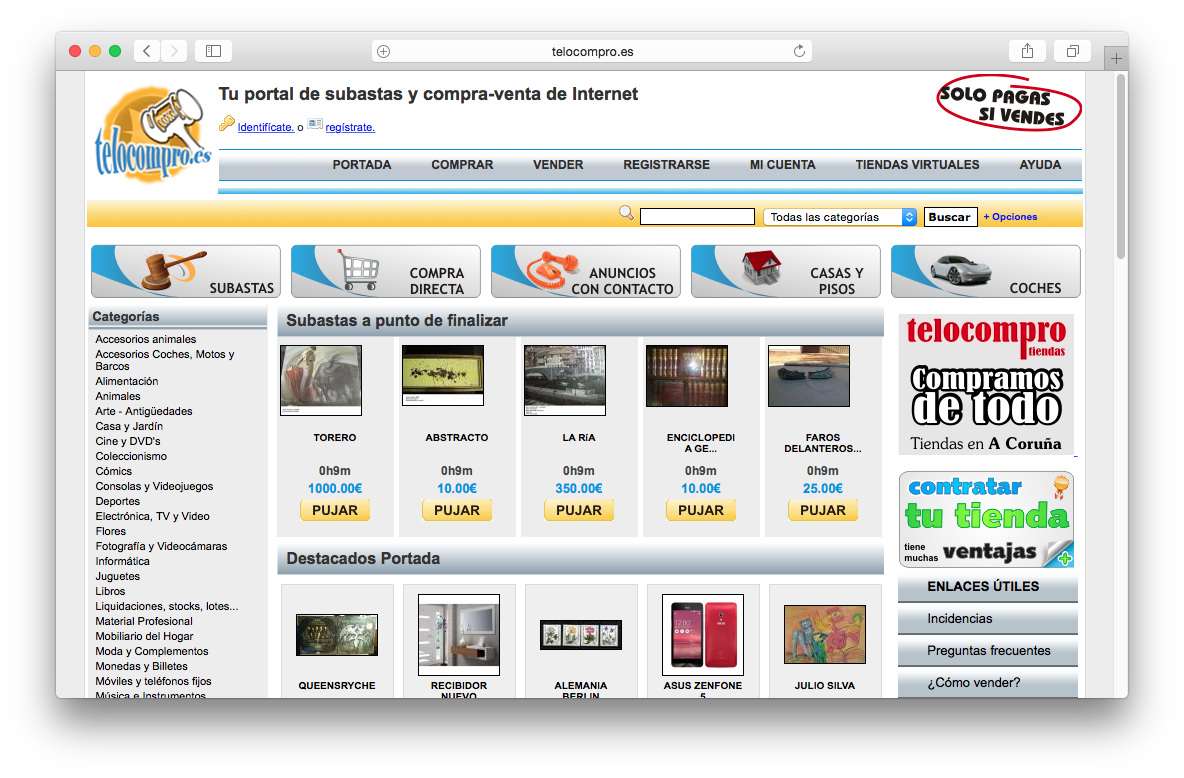Go back with Safari's back arrow

click(x=147, y=51)
